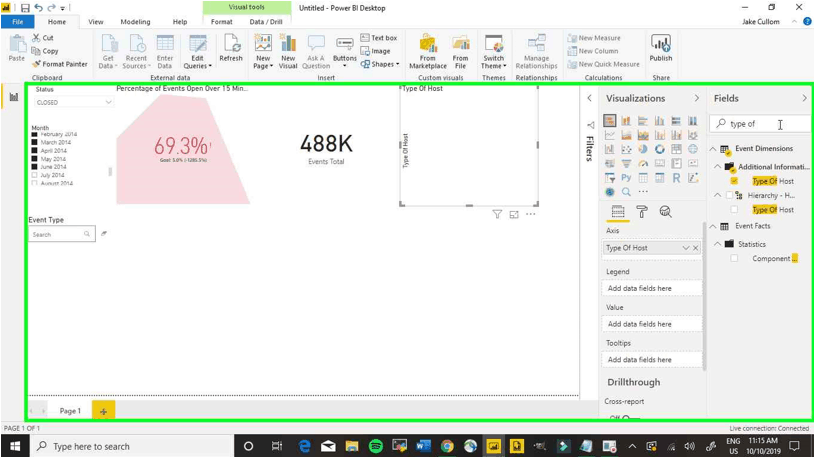This screenshot has width=816, height=458.
Task: Open the Format tab under Visual tools
Action: [222, 22]
